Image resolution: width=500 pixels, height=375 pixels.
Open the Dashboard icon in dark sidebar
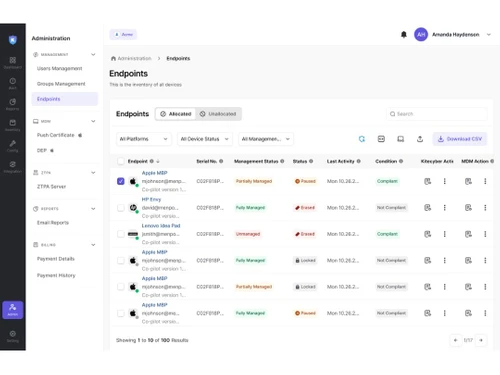[13, 60]
